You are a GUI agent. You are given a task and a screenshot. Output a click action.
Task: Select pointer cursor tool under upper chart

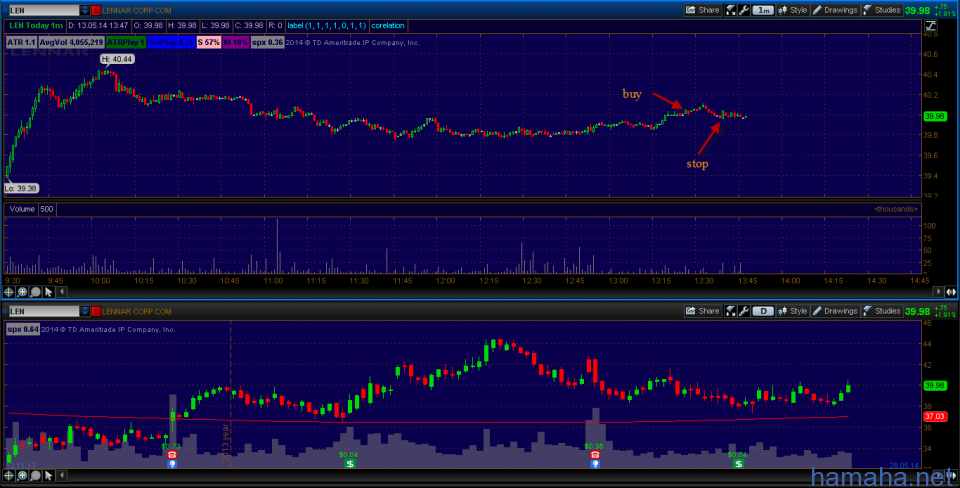(x=48, y=292)
